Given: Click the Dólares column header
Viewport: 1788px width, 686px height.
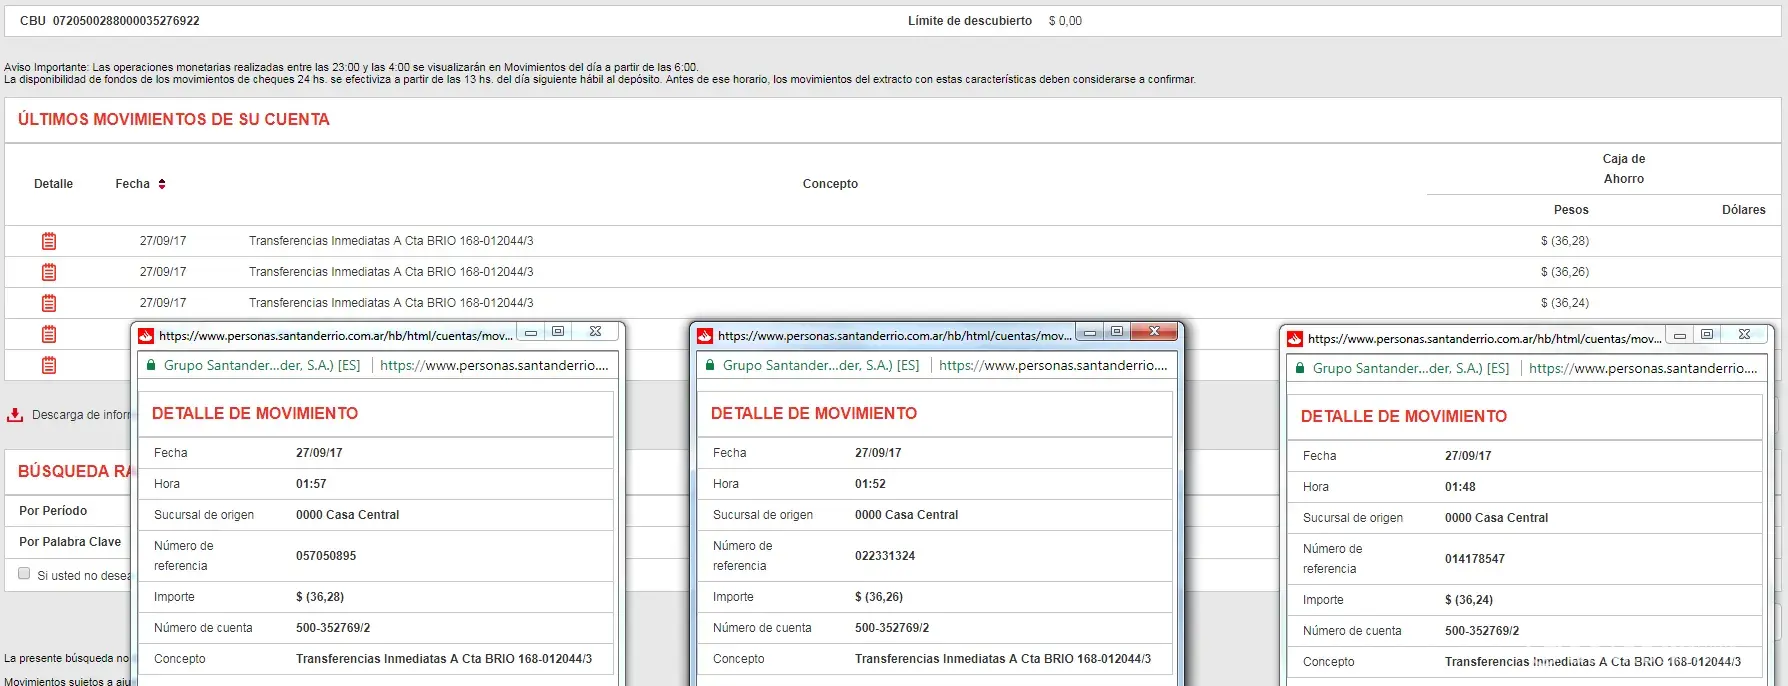Looking at the screenshot, I should tap(1743, 210).
